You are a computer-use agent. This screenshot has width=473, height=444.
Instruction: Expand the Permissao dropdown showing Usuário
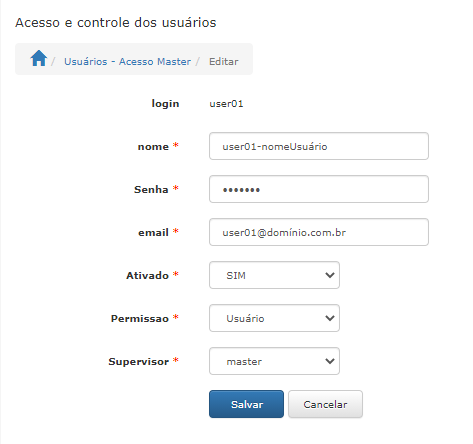[x=274, y=318]
